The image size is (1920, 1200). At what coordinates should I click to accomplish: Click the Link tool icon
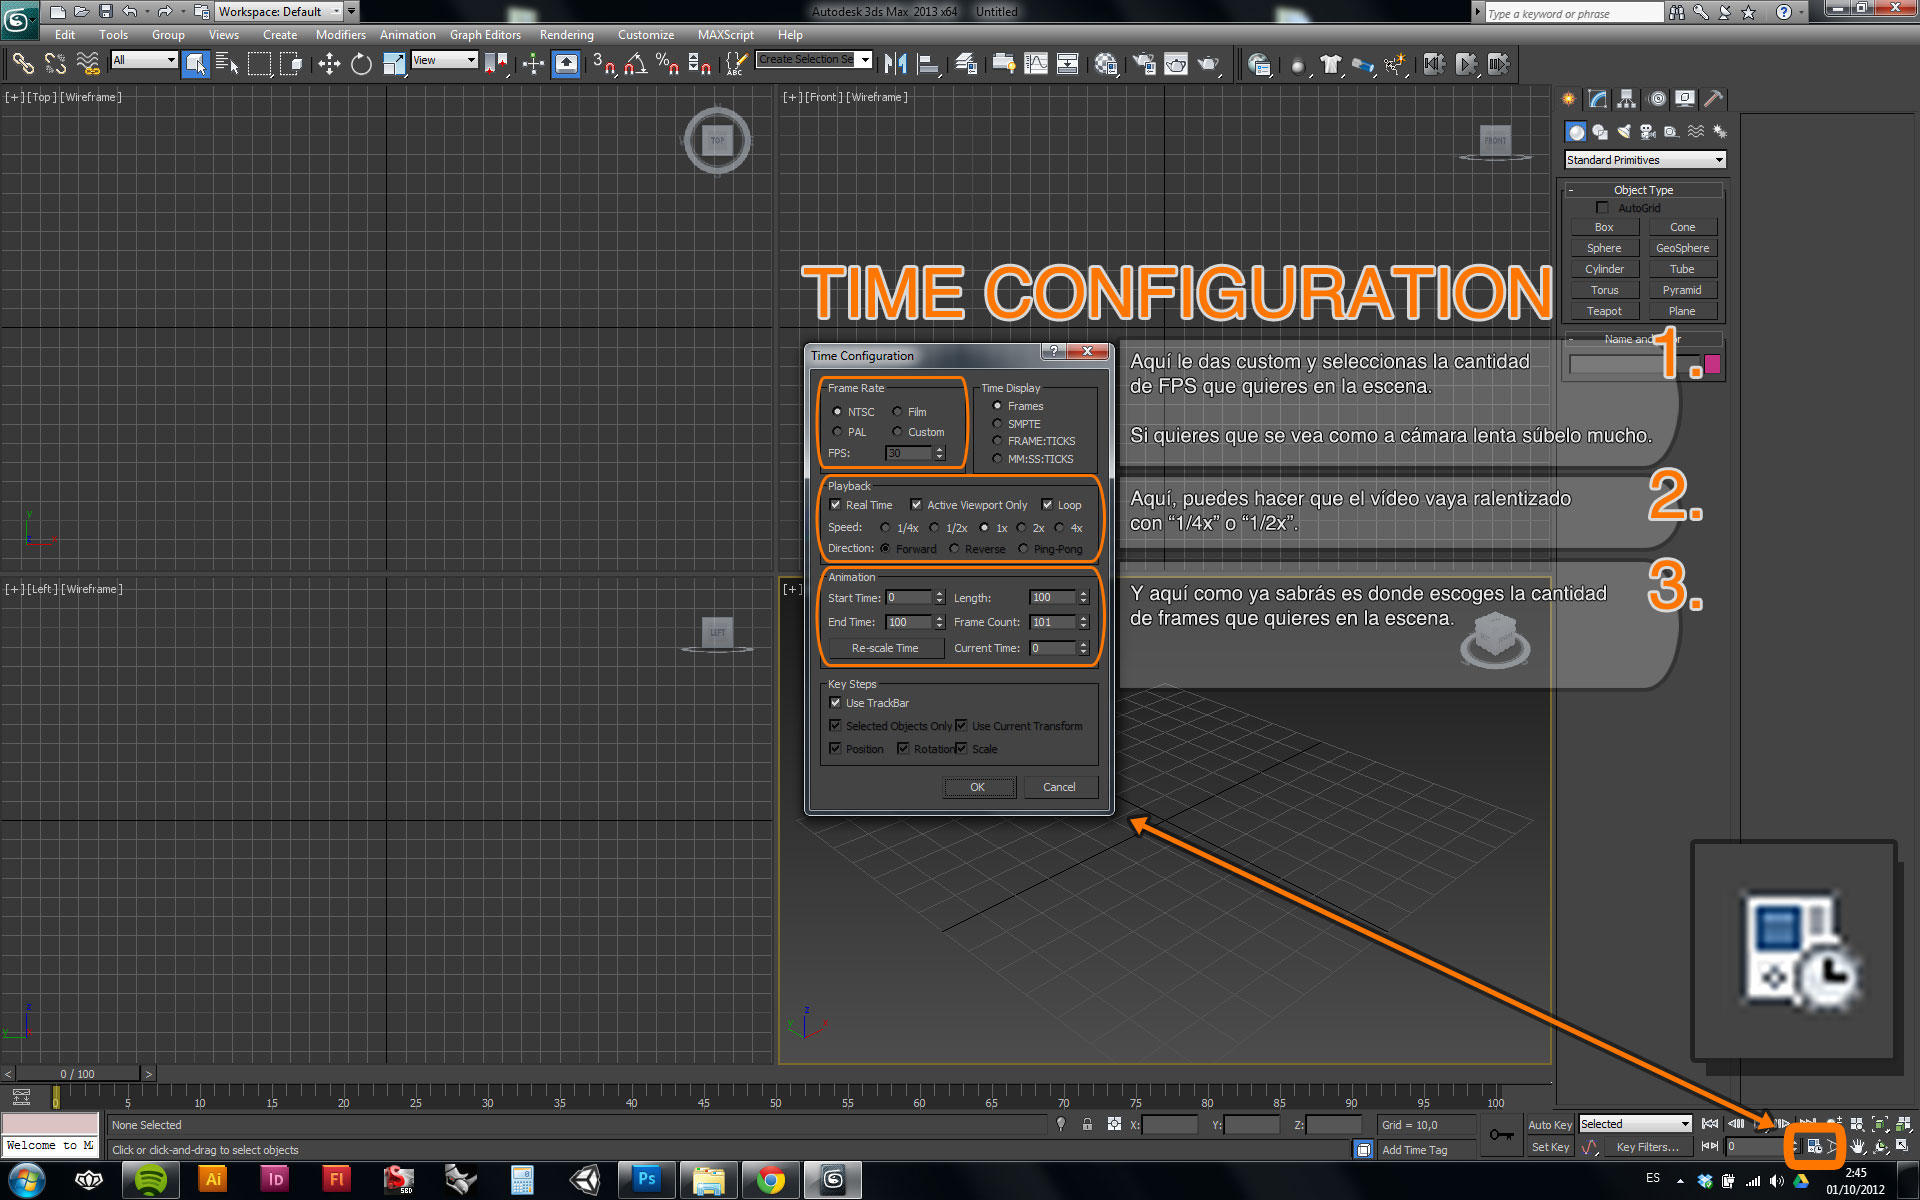[x=22, y=65]
